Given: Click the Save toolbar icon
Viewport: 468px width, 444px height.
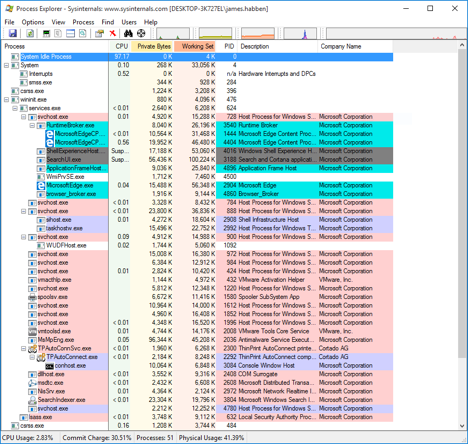Looking at the screenshot, I should click(x=13, y=33).
